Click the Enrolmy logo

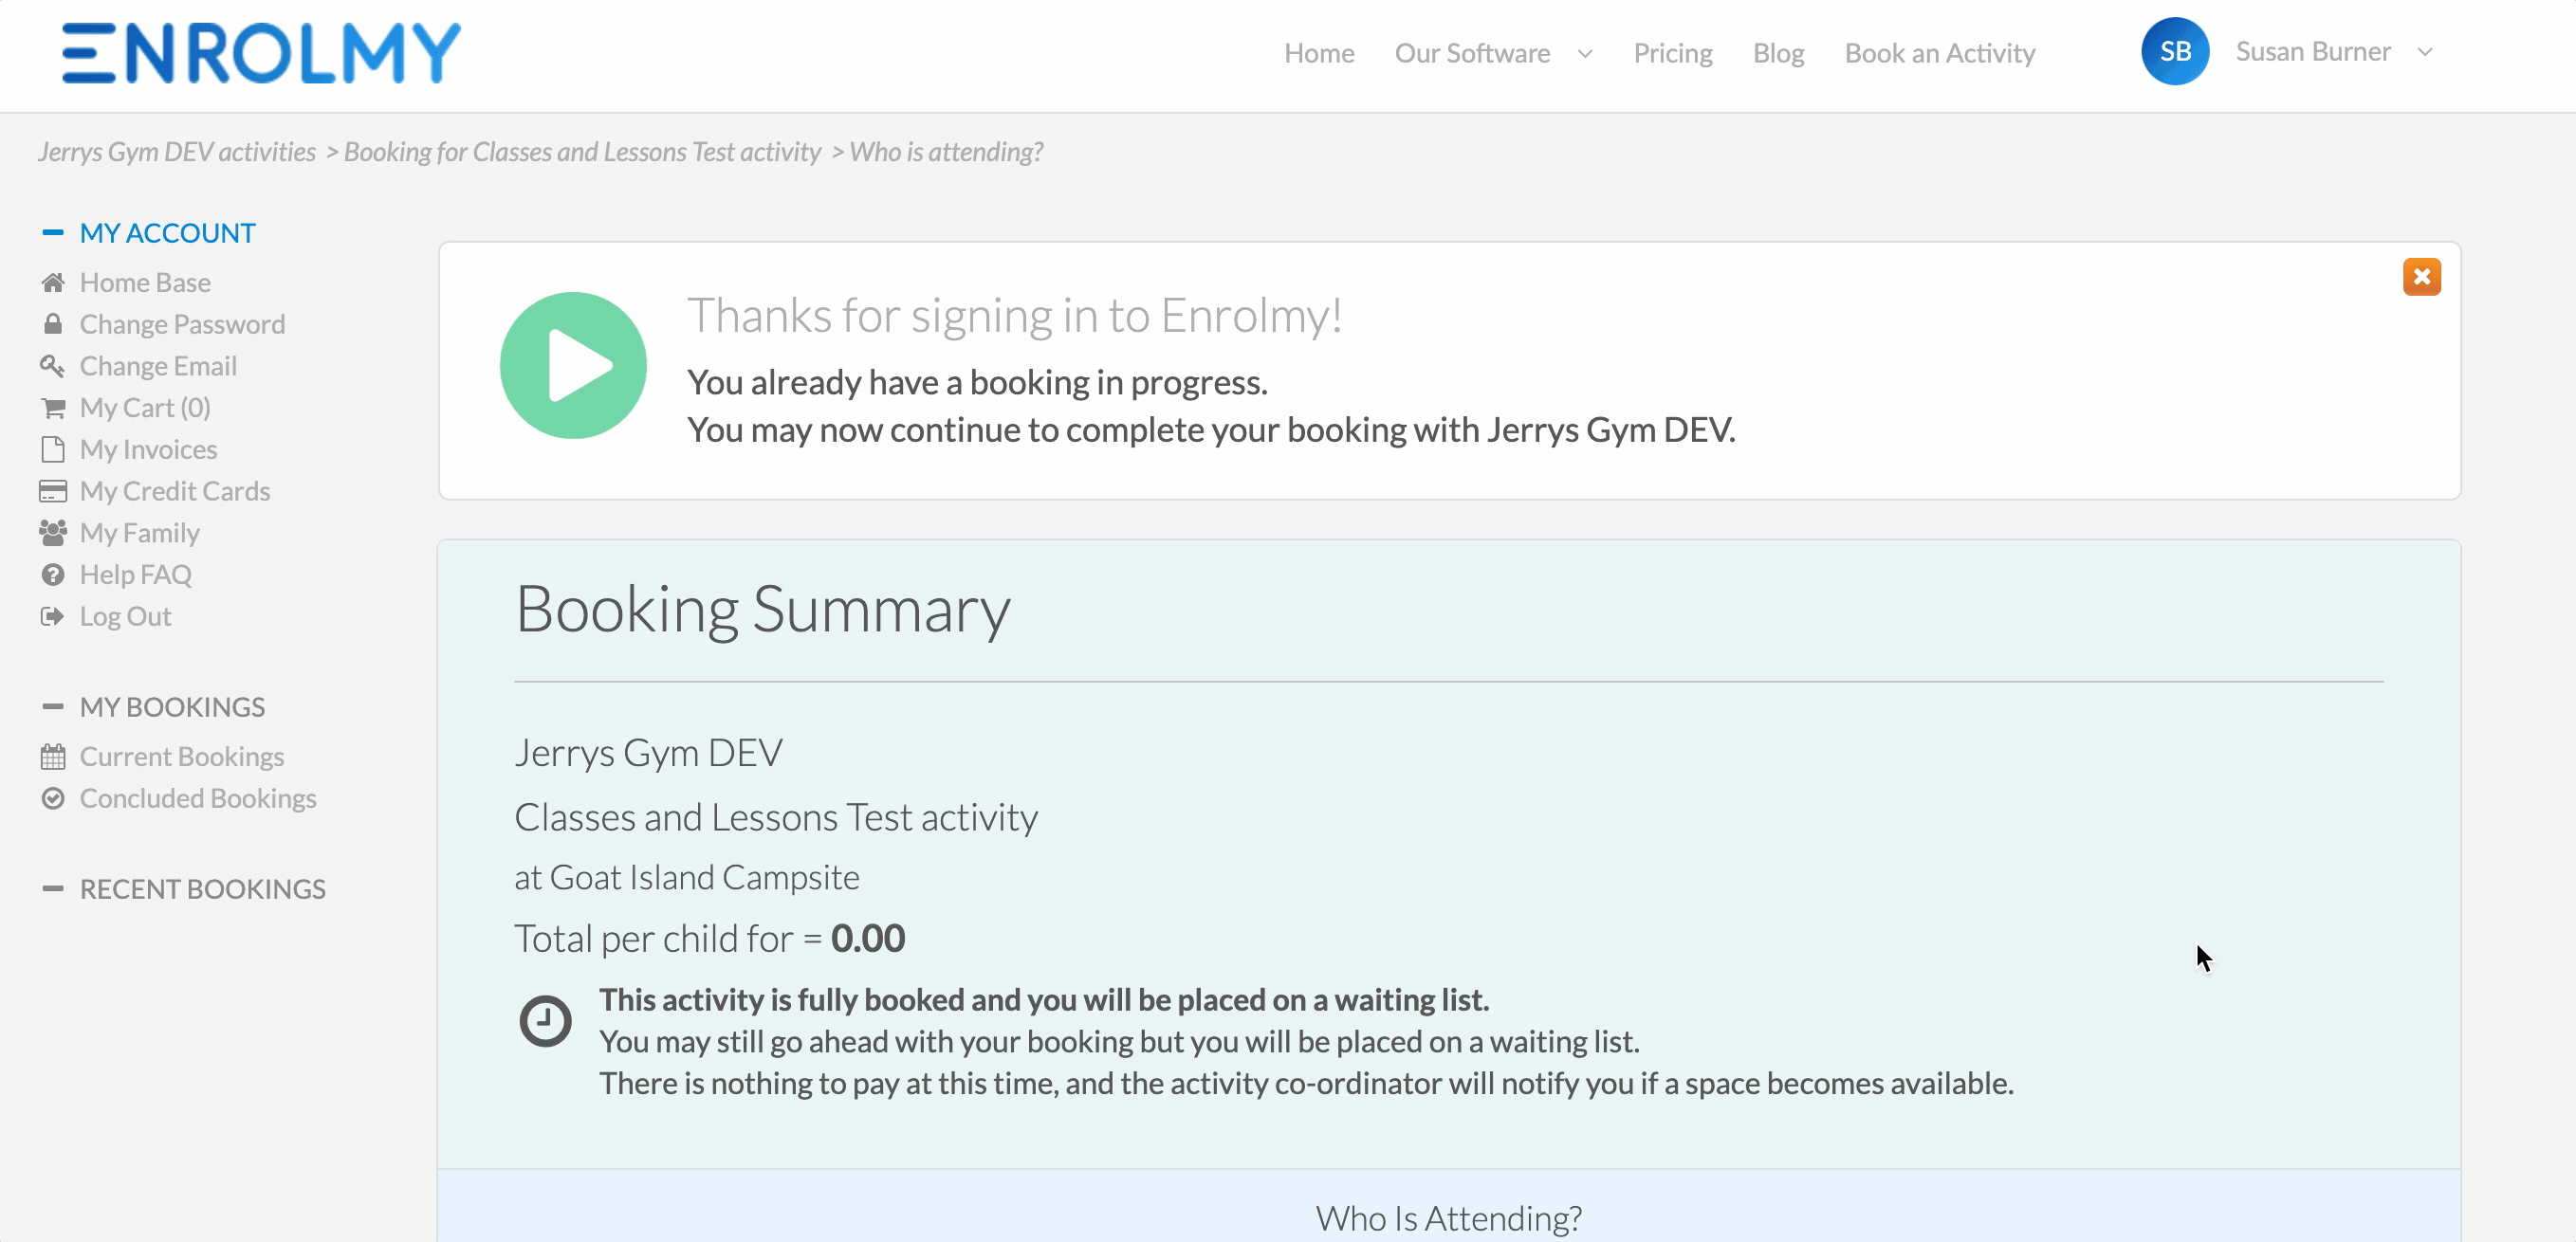point(260,53)
